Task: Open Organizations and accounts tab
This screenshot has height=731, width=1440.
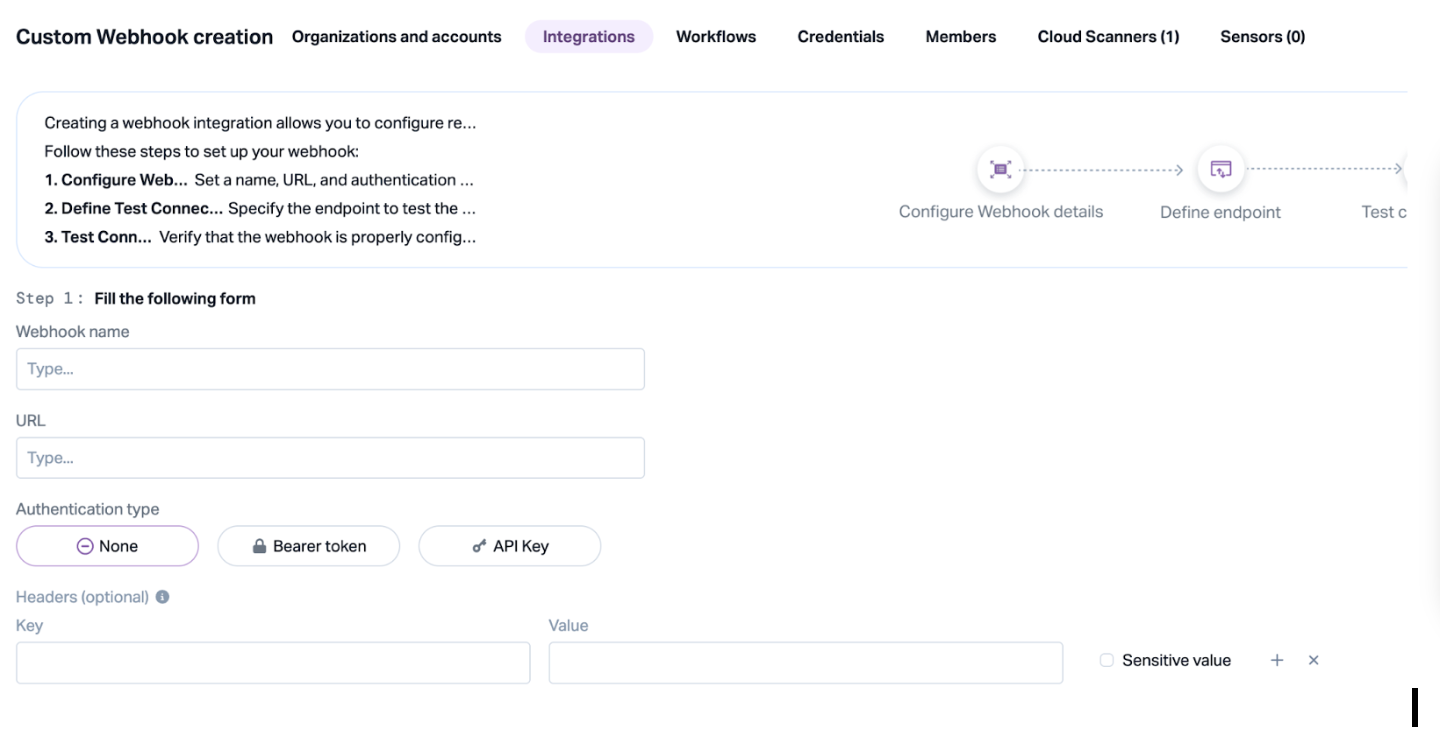Action: tap(396, 37)
